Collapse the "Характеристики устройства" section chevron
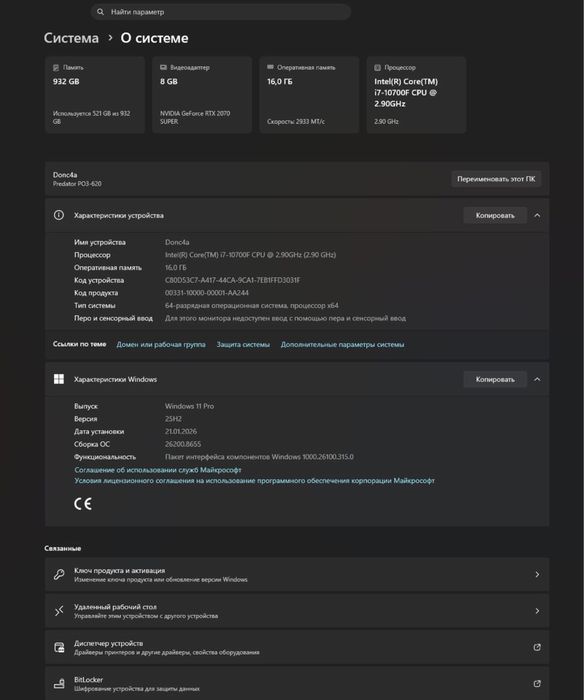This screenshot has height=700, width=584. [x=537, y=215]
